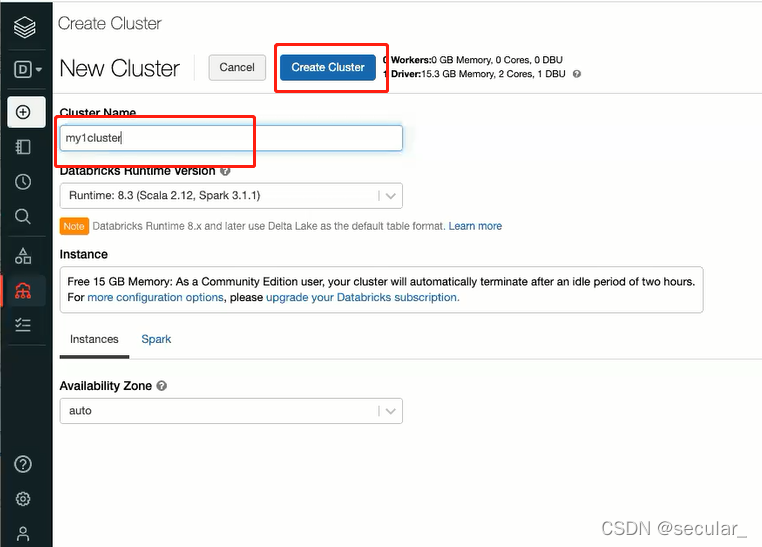This screenshot has width=762, height=547.
Task: Open the Availability Zone auto dropdown
Action: tap(231, 411)
